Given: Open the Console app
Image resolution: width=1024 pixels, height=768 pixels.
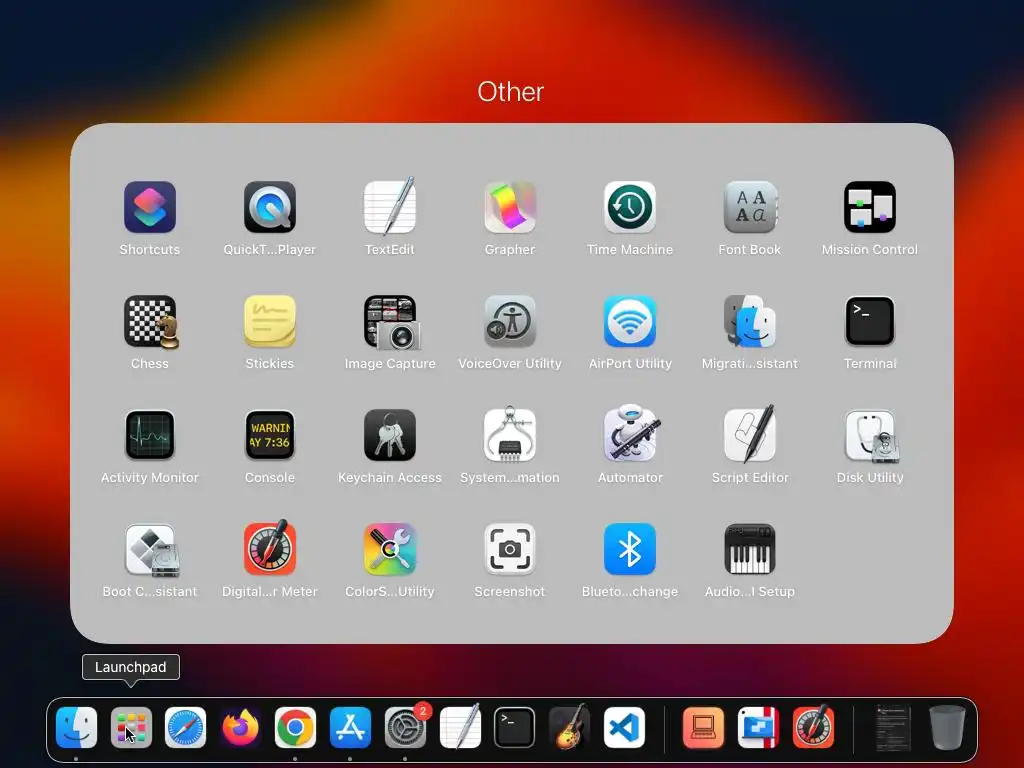Looking at the screenshot, I should click(270, 436).
